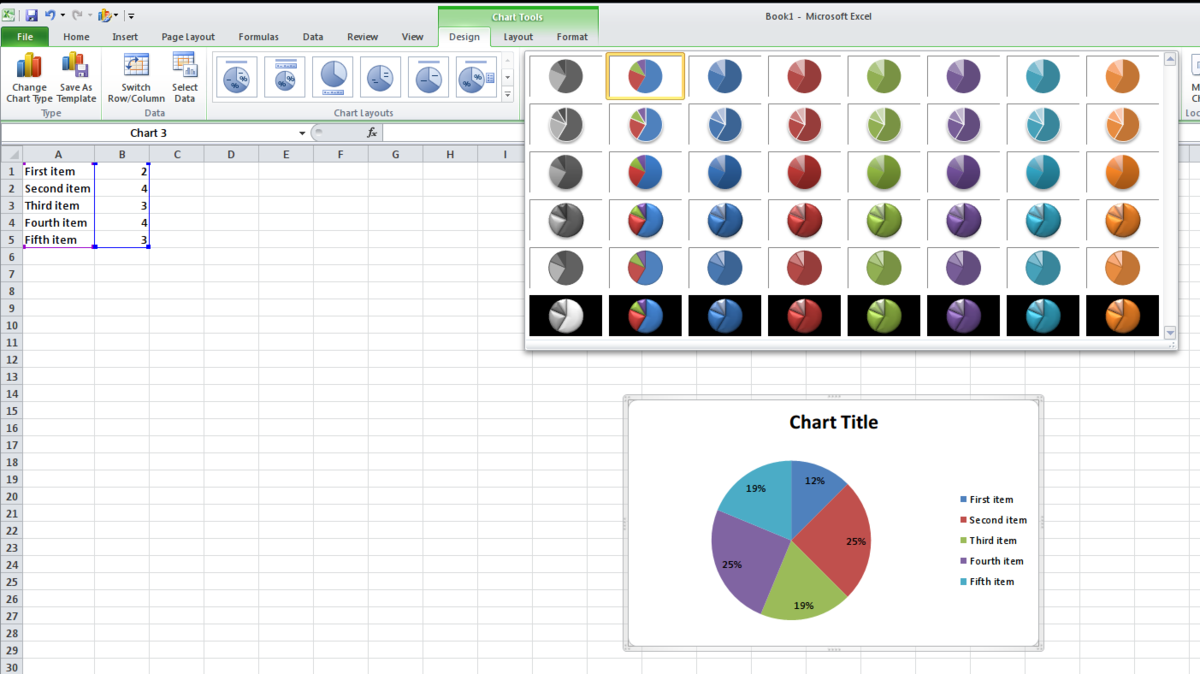
Task: Switch to the Home ribbon tab
Action: pyautogui.click(x=76, y=37)
